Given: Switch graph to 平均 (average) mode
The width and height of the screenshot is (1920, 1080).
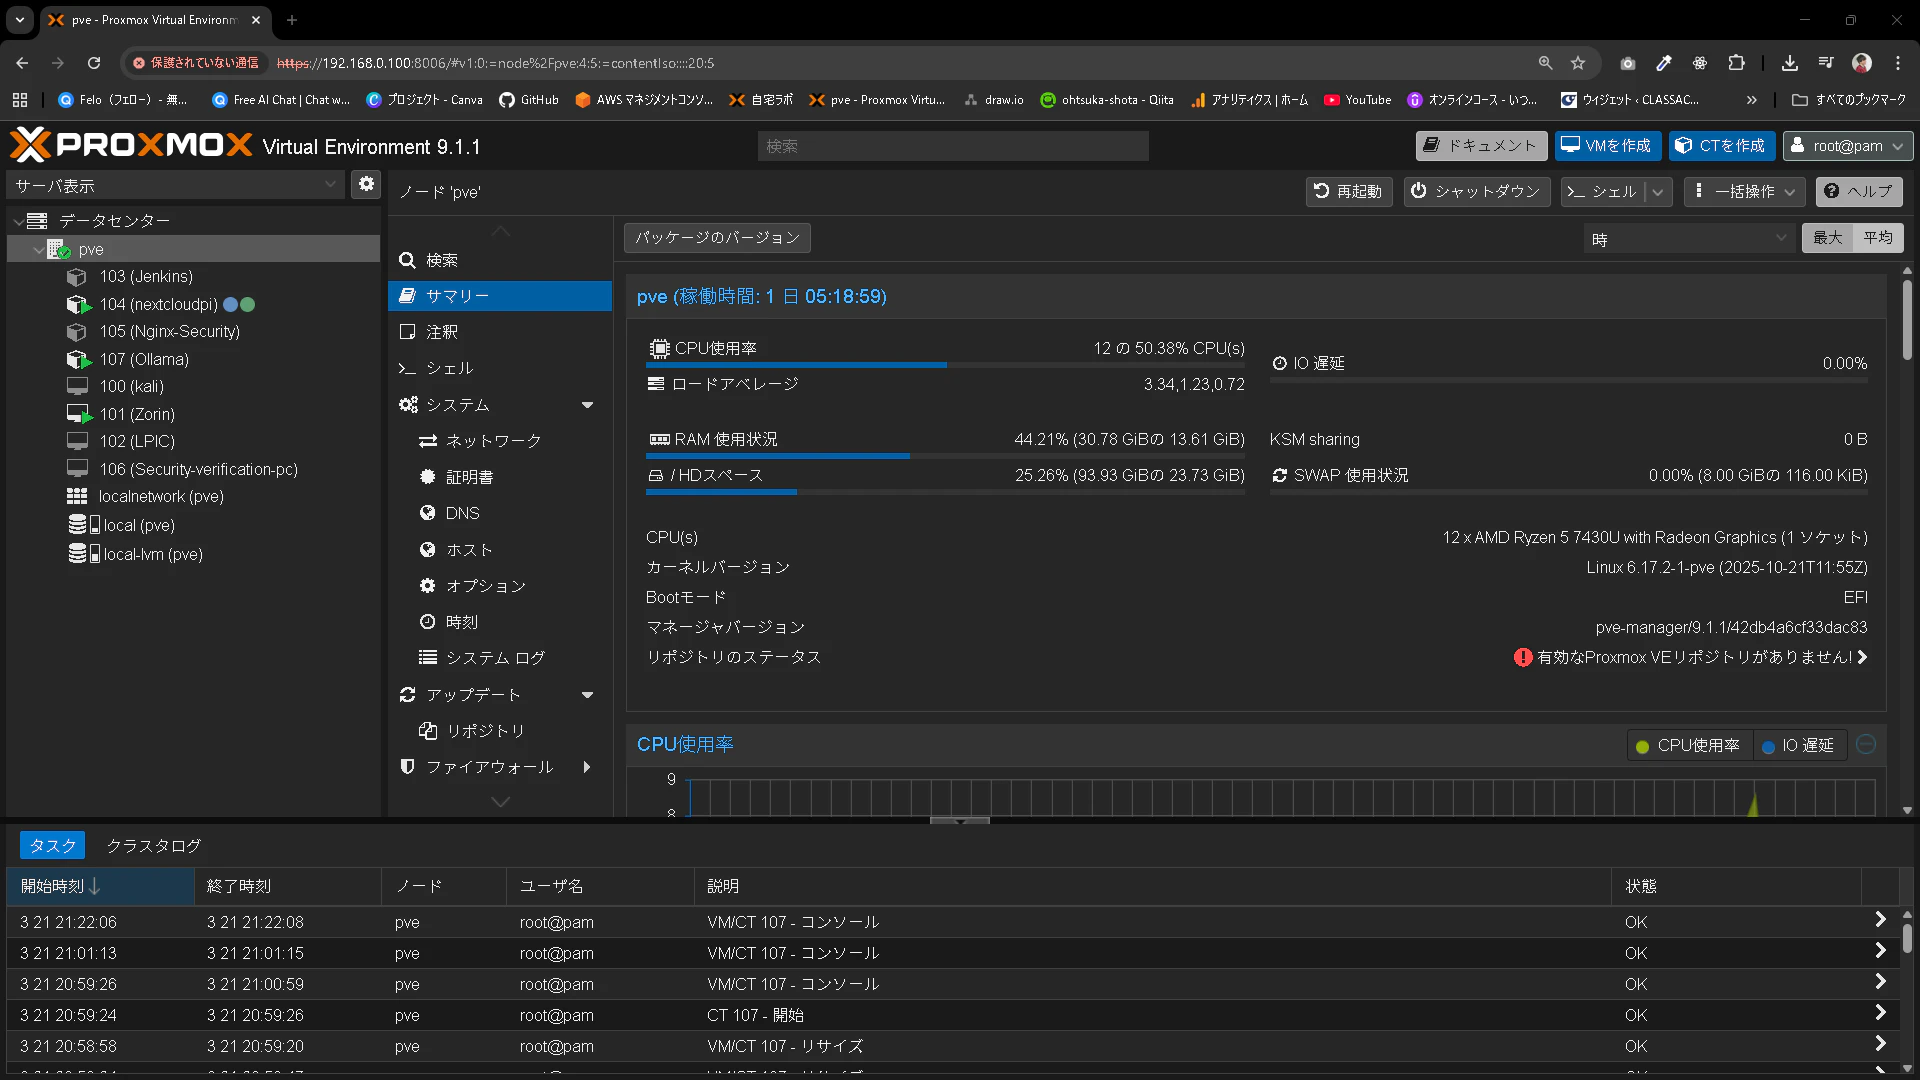Looking at the screenshot, I should tap(1877, 238).
